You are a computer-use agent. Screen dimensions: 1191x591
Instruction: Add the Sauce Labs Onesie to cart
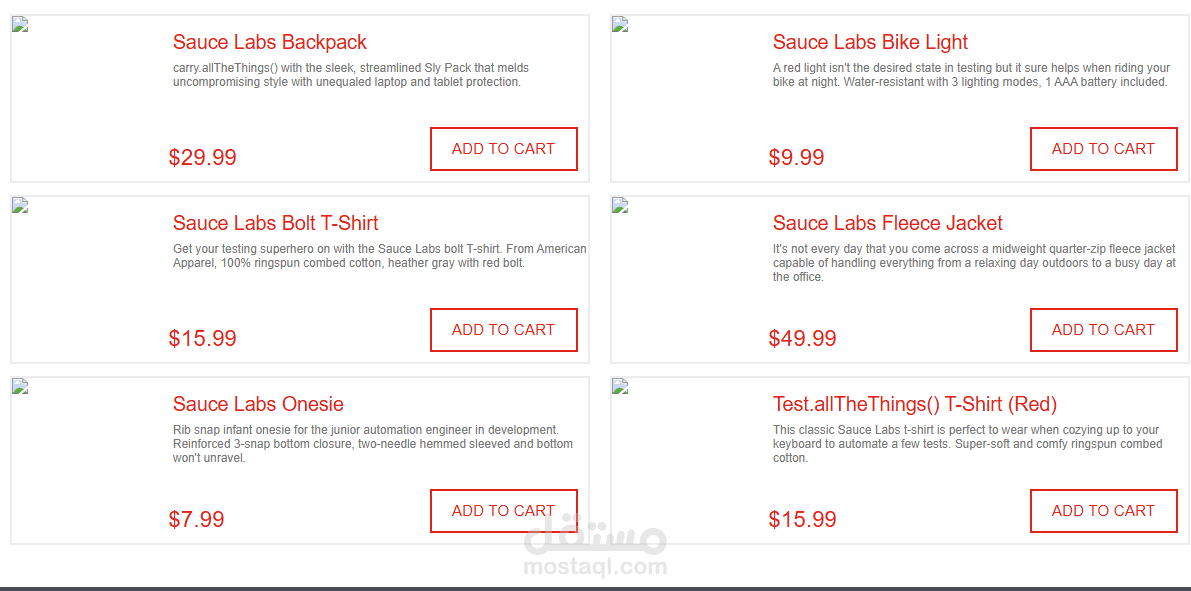503,511
